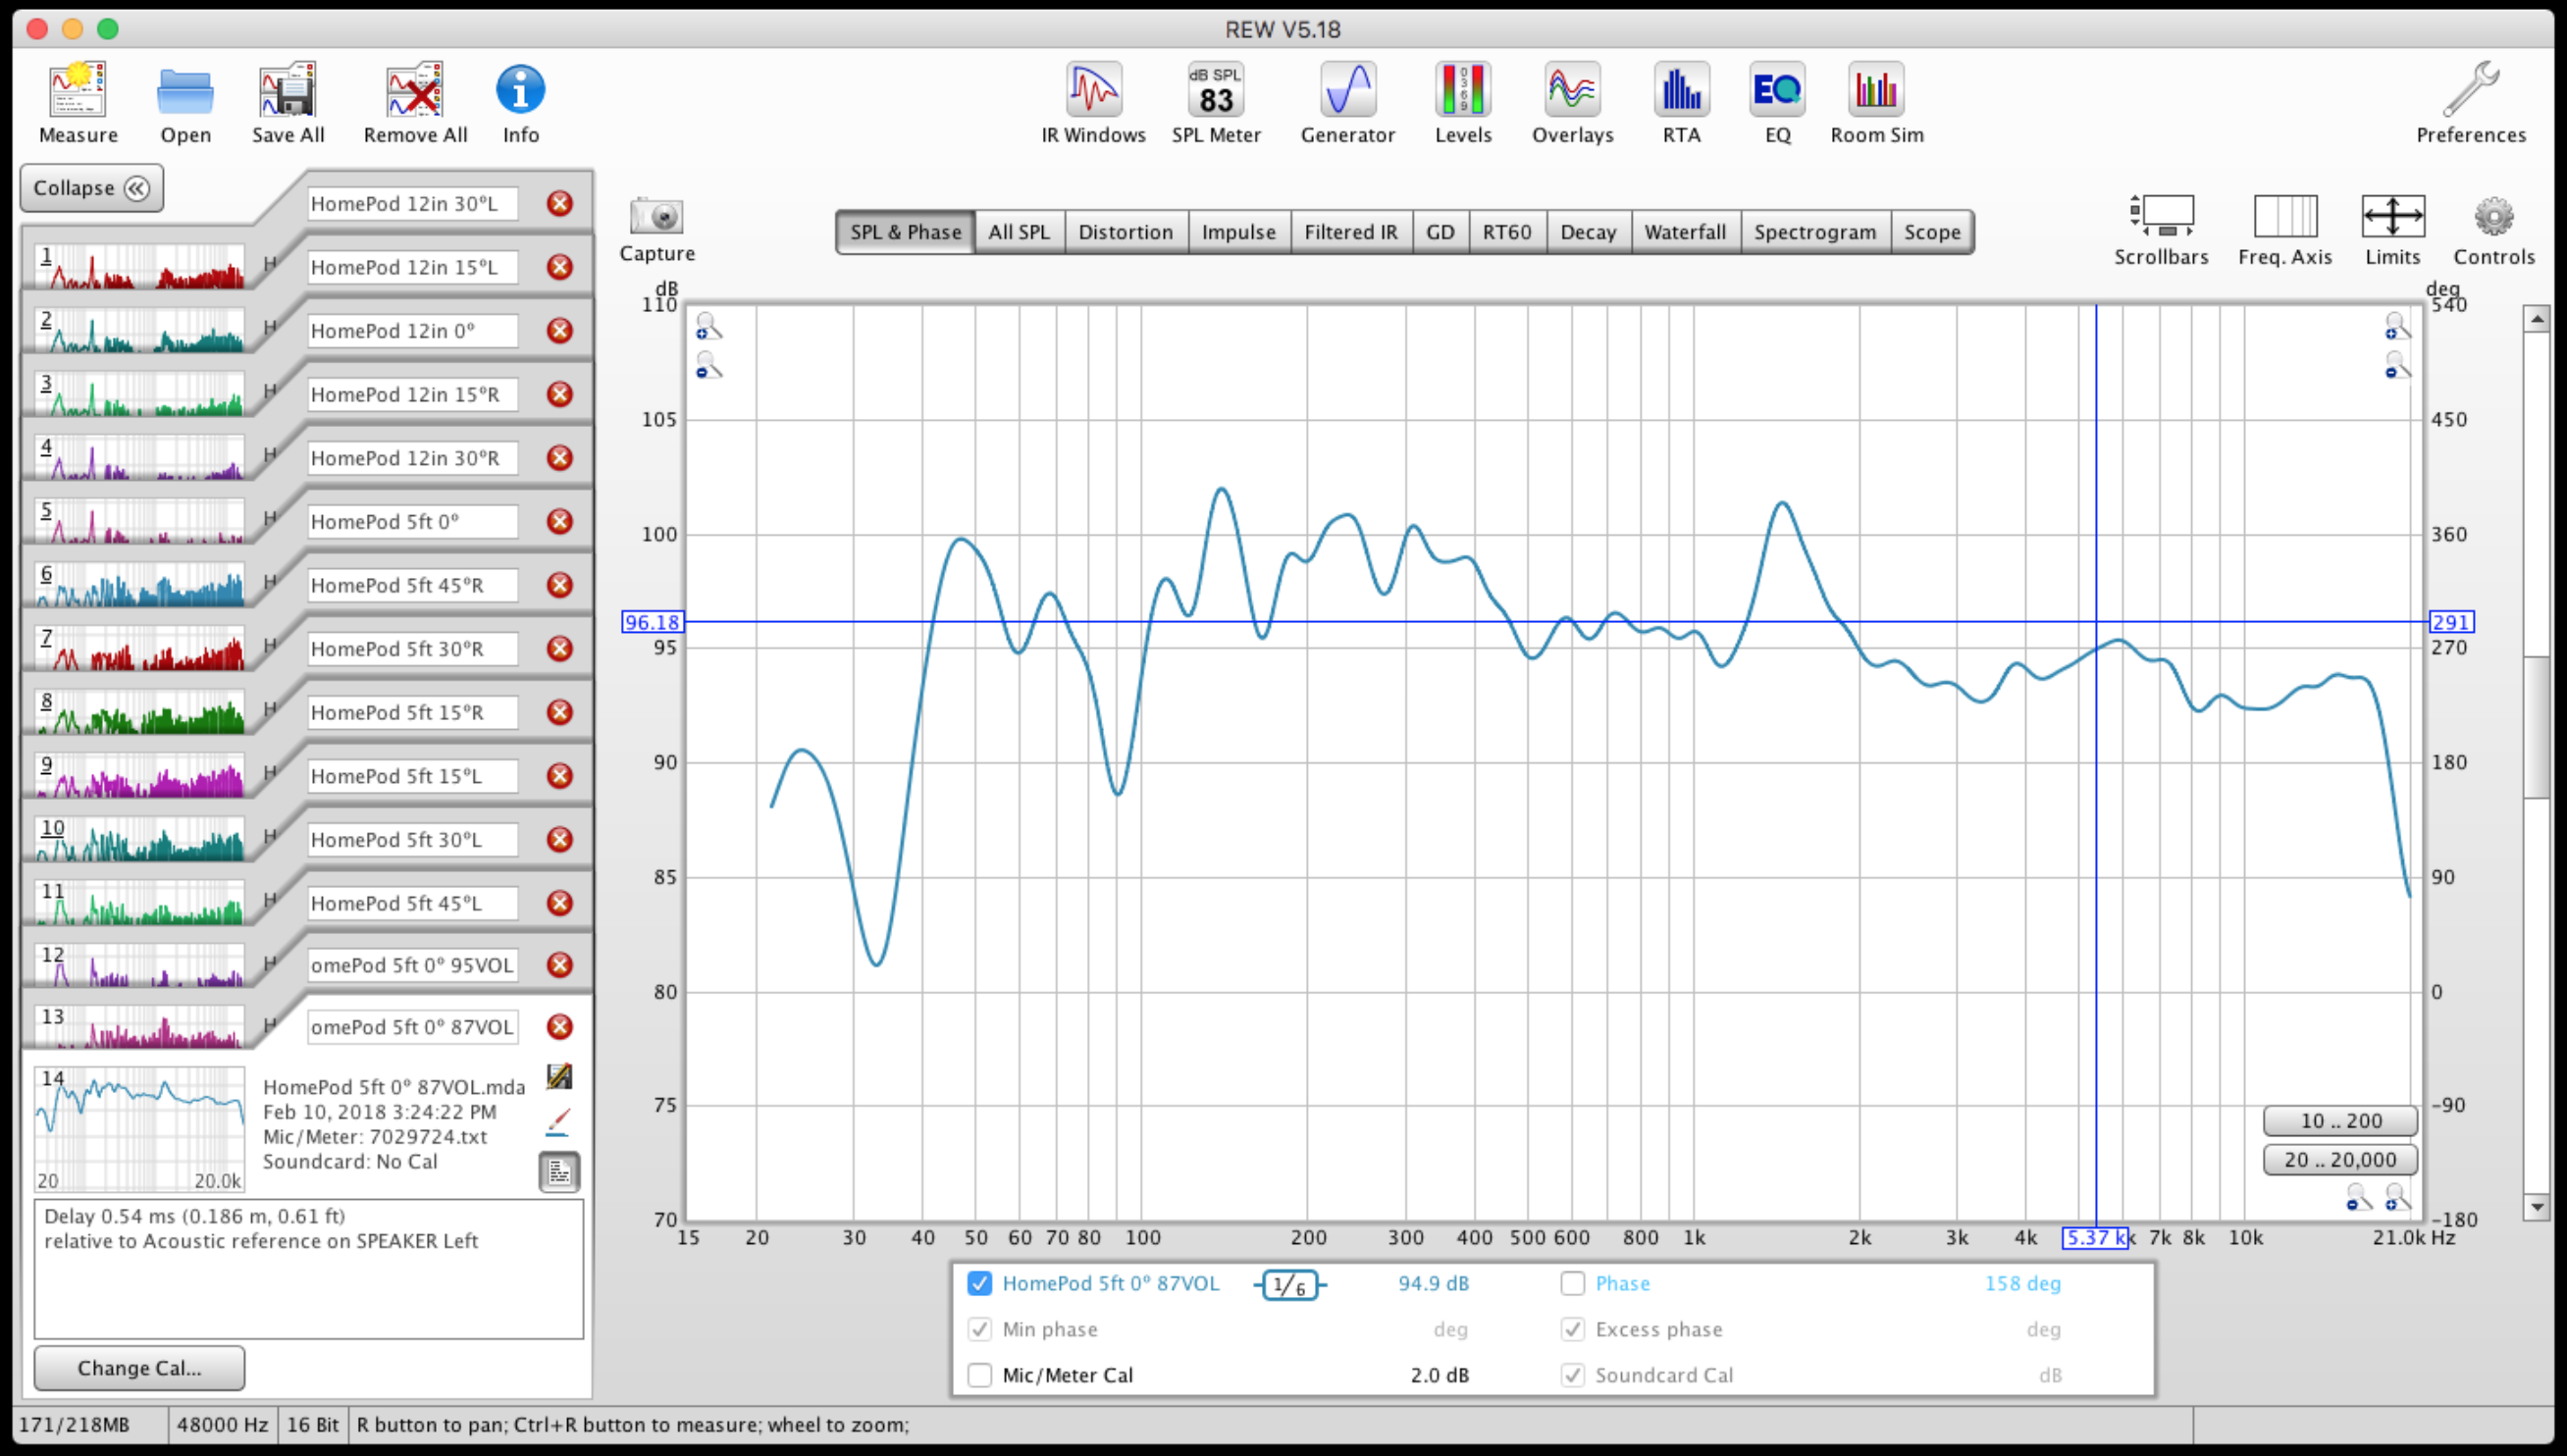This screenshot has width=2567, height=1456.
Task: Switch to Filtered IR tab
Action: 1350,232
